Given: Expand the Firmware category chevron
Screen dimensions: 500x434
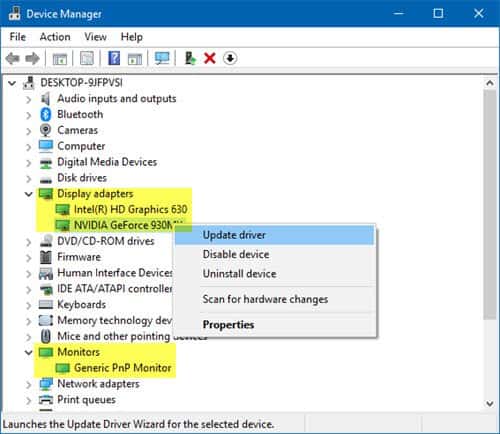Looking at the screenshot, I should [x=29, y=257].
